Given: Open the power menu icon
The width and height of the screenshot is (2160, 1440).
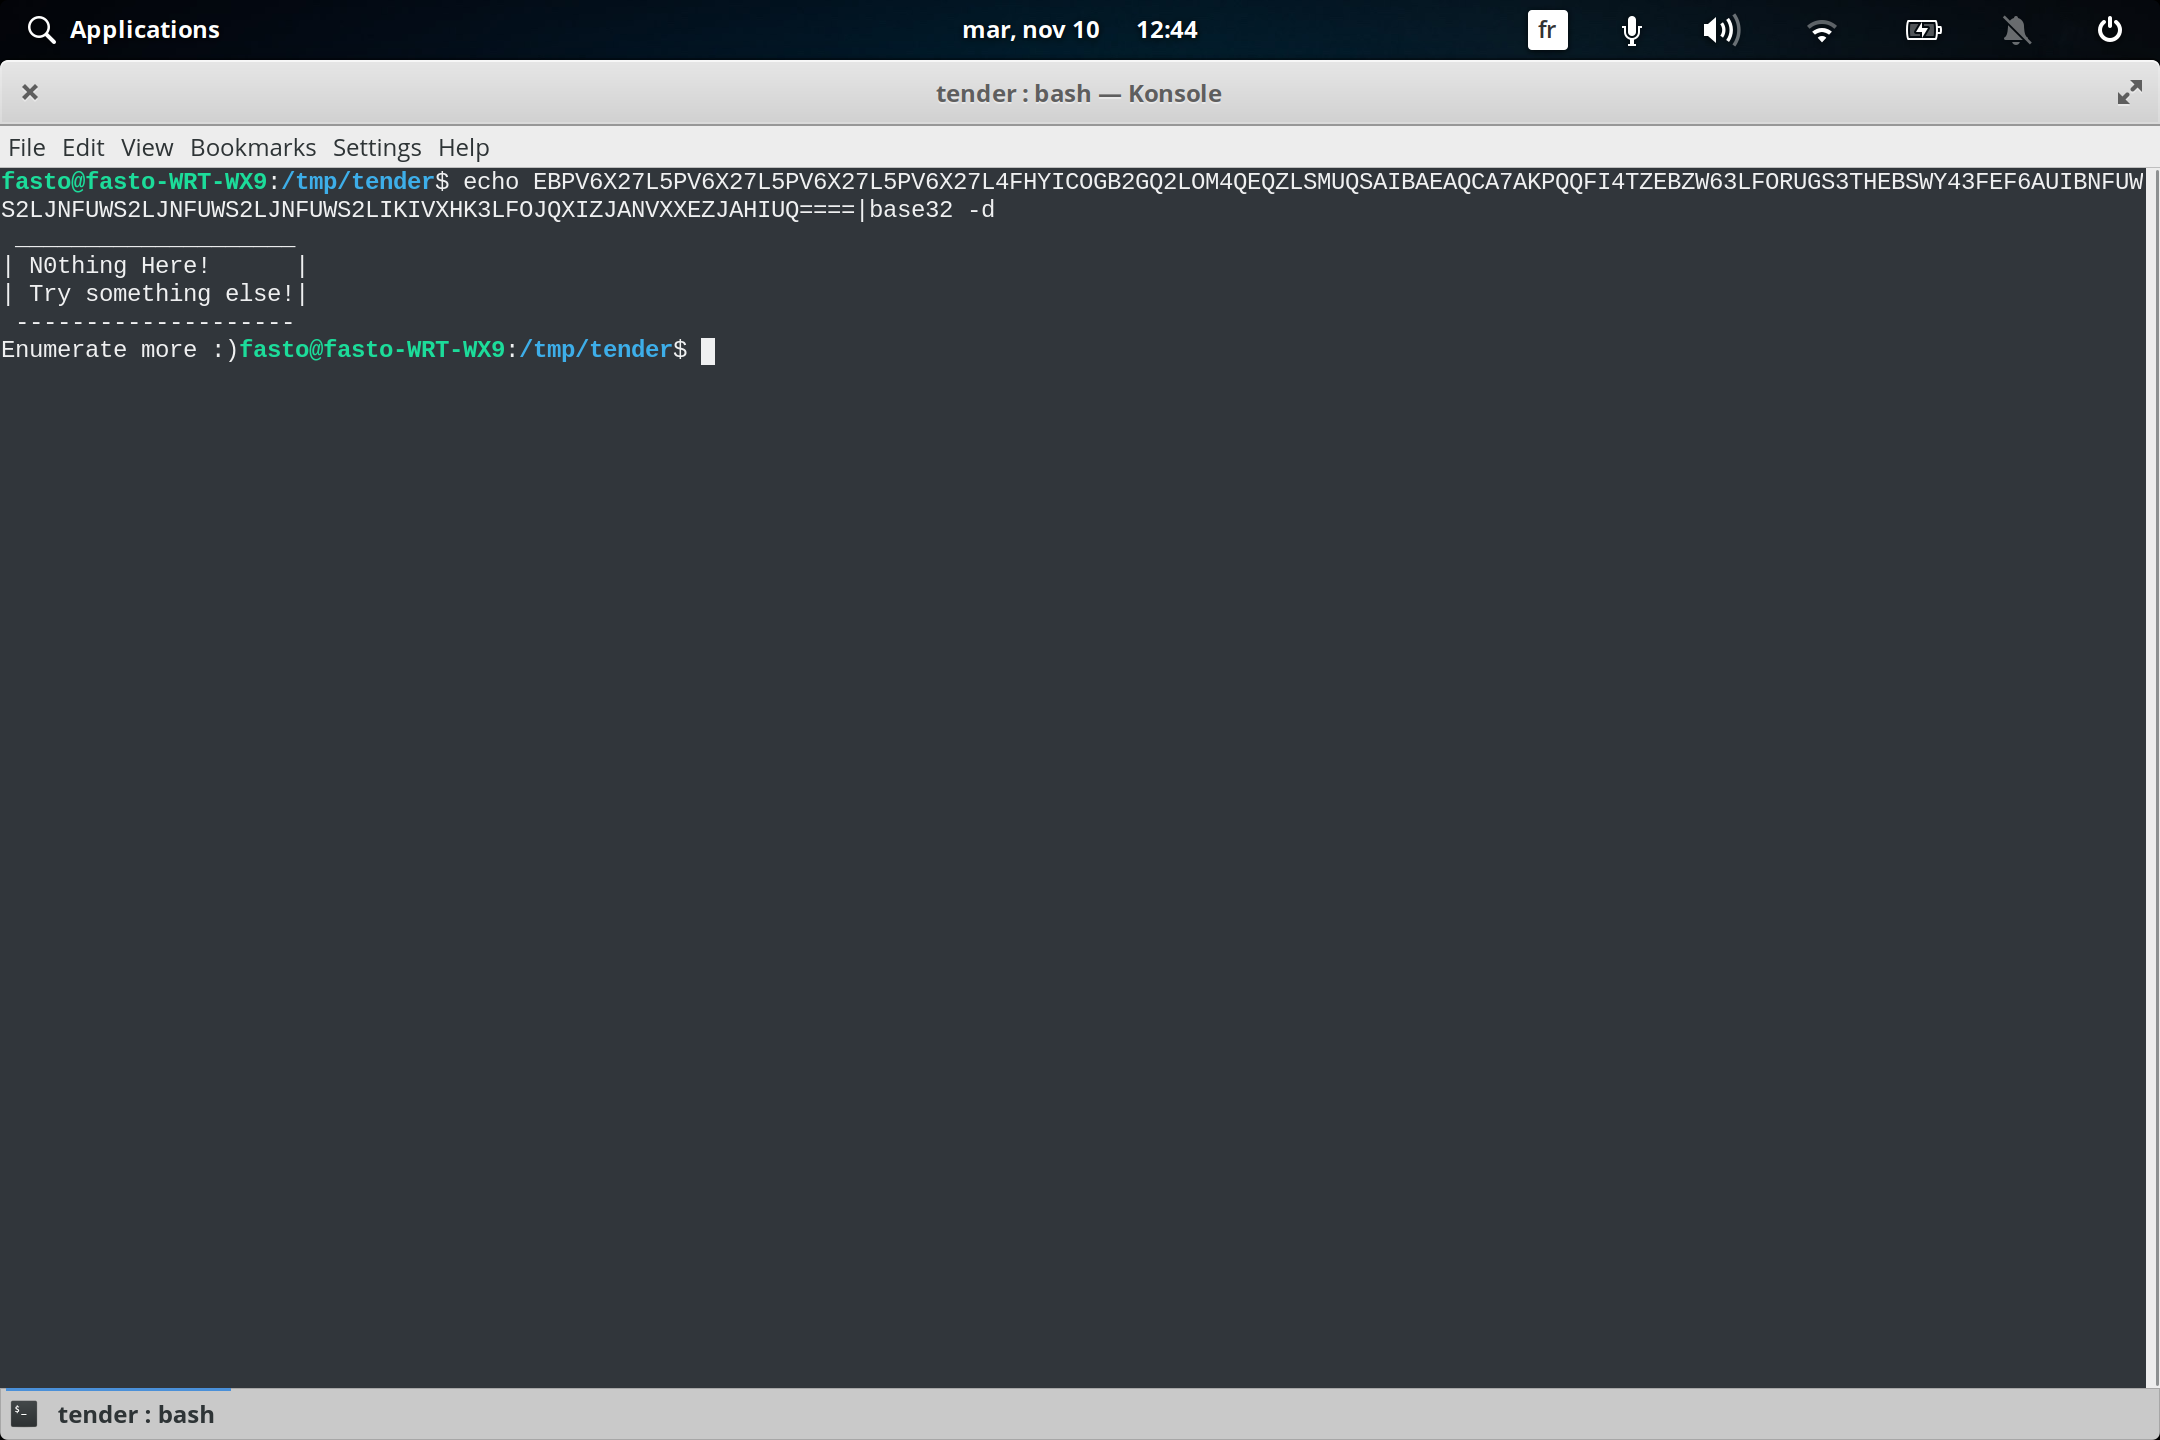Looking at the screenshot, I should coord(2108,30).
